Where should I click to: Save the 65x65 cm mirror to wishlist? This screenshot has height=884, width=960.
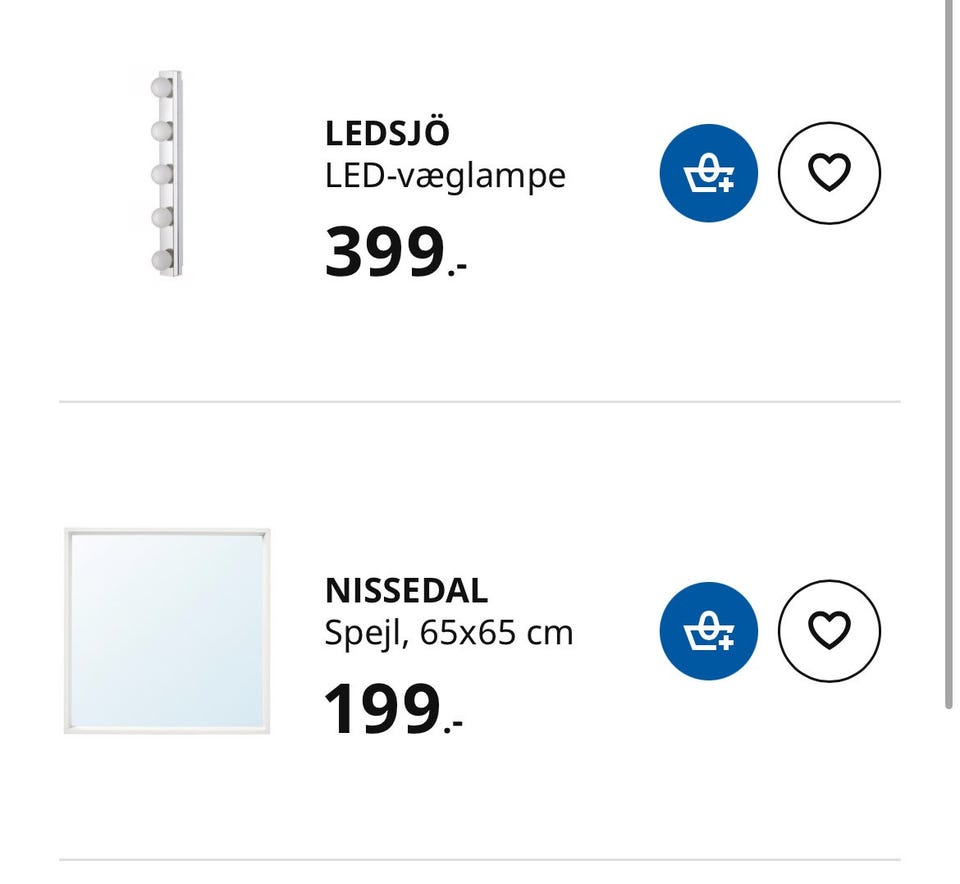tap(829, 631)
